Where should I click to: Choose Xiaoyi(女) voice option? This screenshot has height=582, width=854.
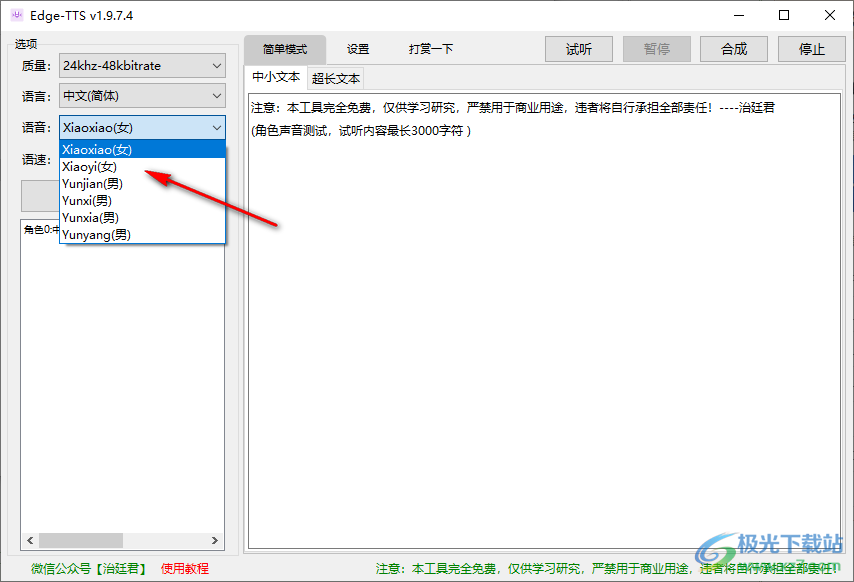click(x=142, y=167)
